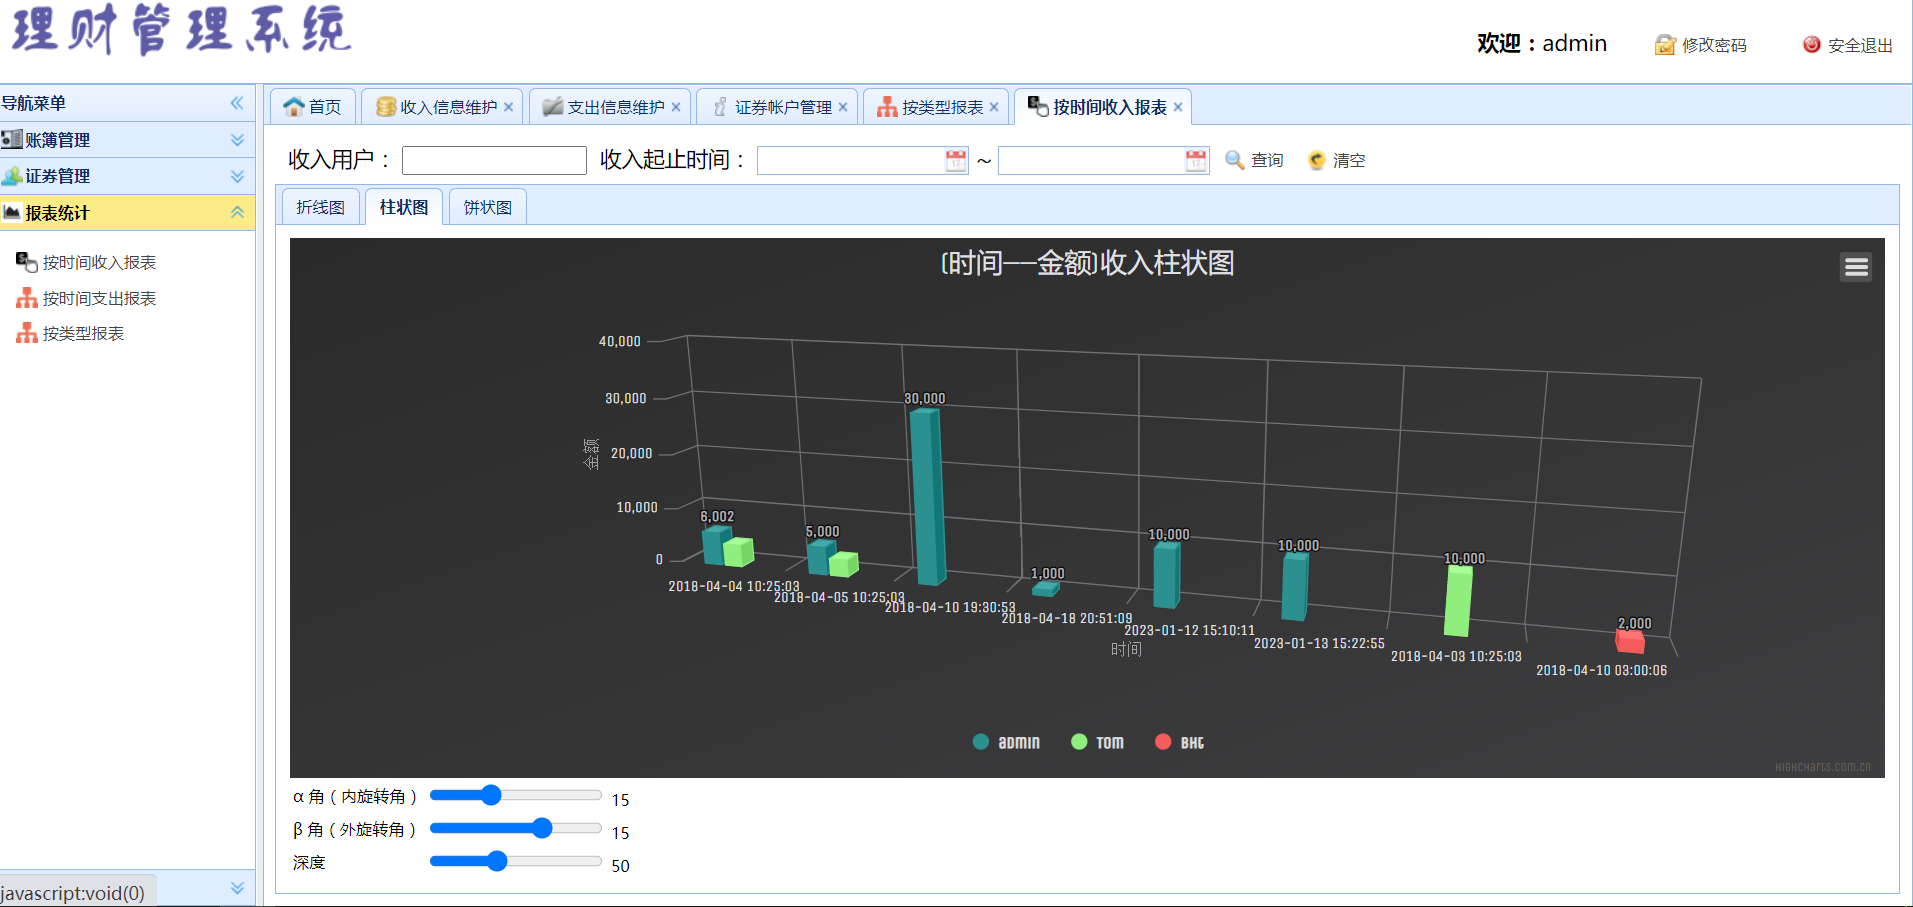
Task: Open the start date calendar picker
Action: tap(956, 160)
